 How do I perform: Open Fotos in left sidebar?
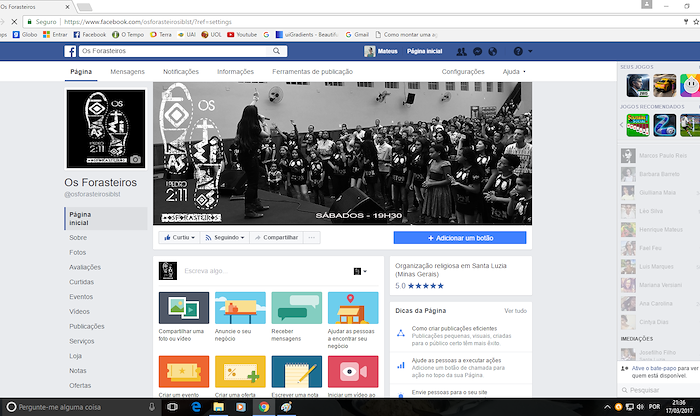click(77, 252)
